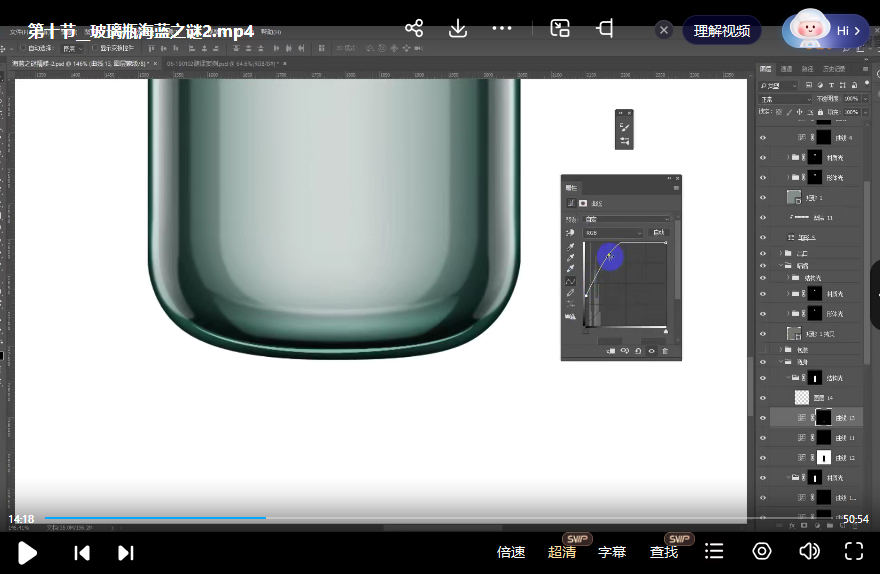Enter fullscreen mode
Screen dimensions: 880x574
coord(854,551)
